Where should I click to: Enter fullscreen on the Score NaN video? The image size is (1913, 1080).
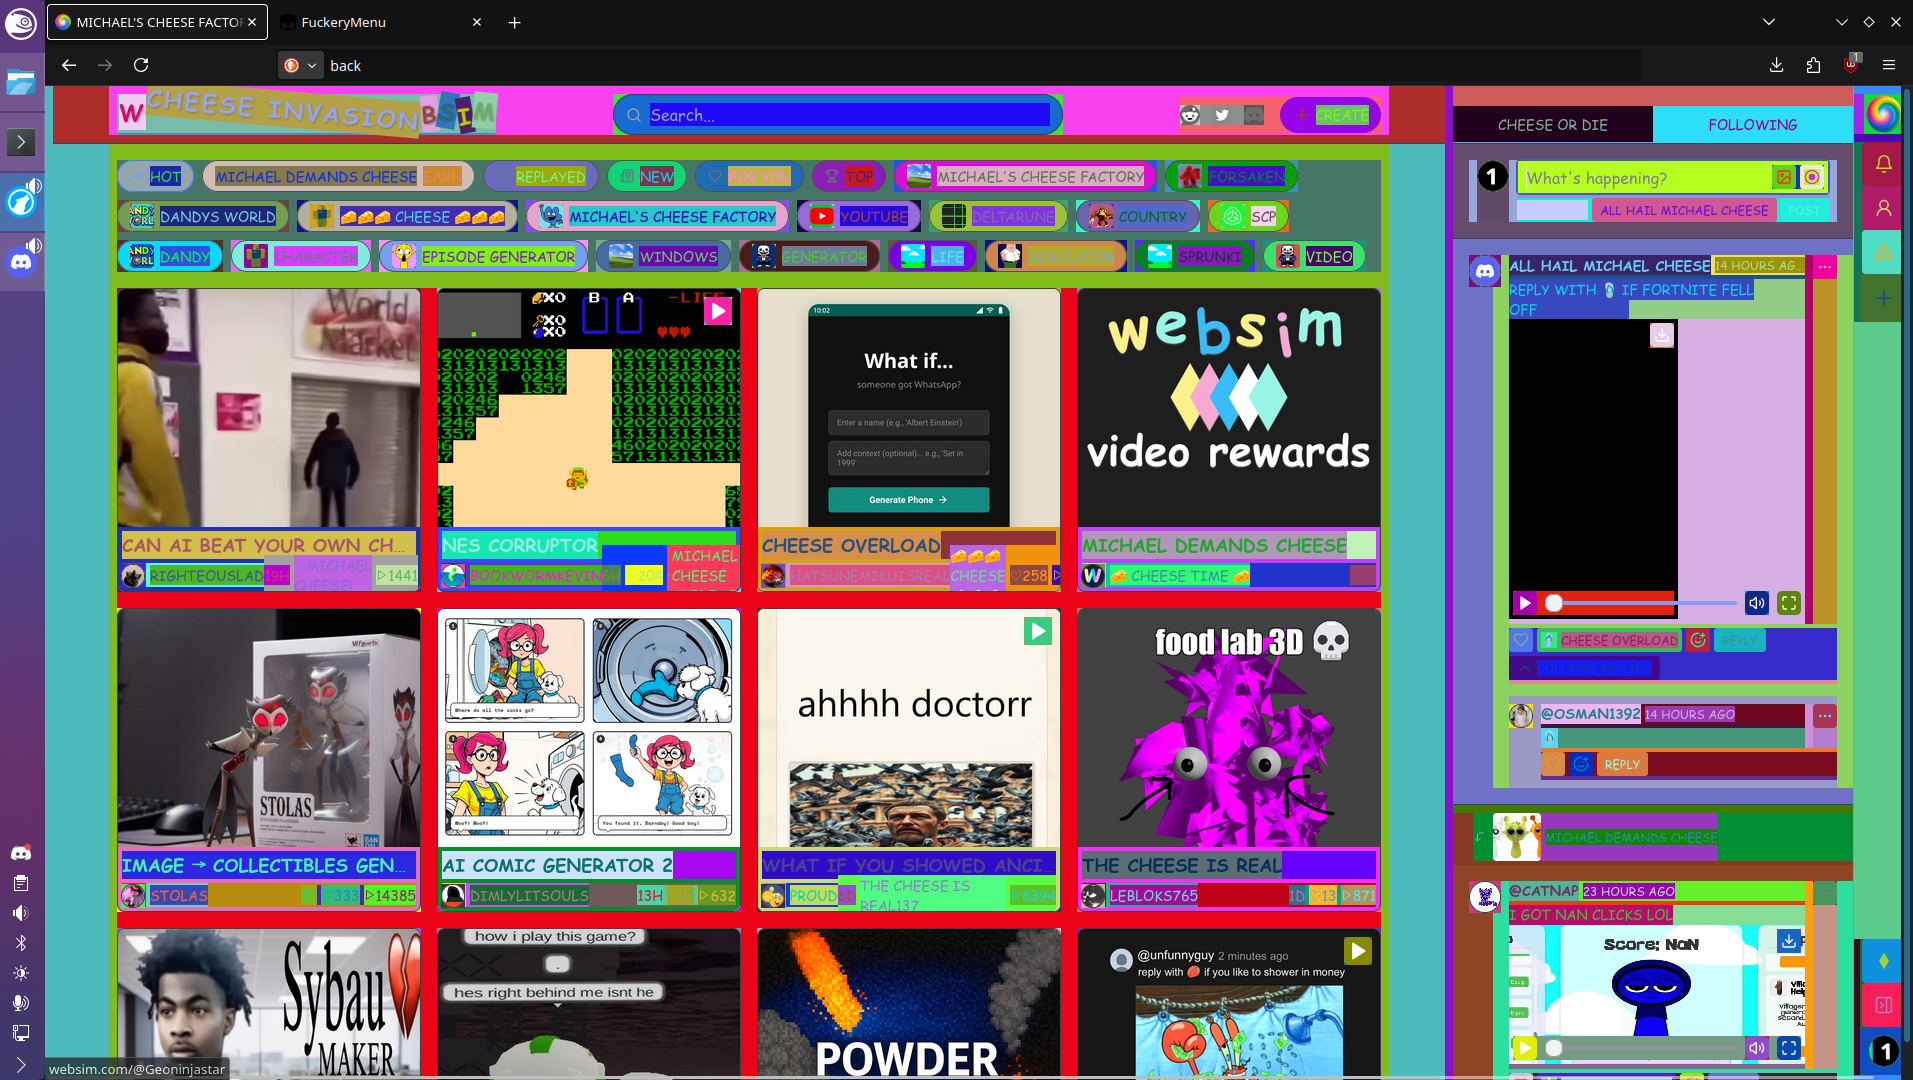[x=1789, y=1048]
